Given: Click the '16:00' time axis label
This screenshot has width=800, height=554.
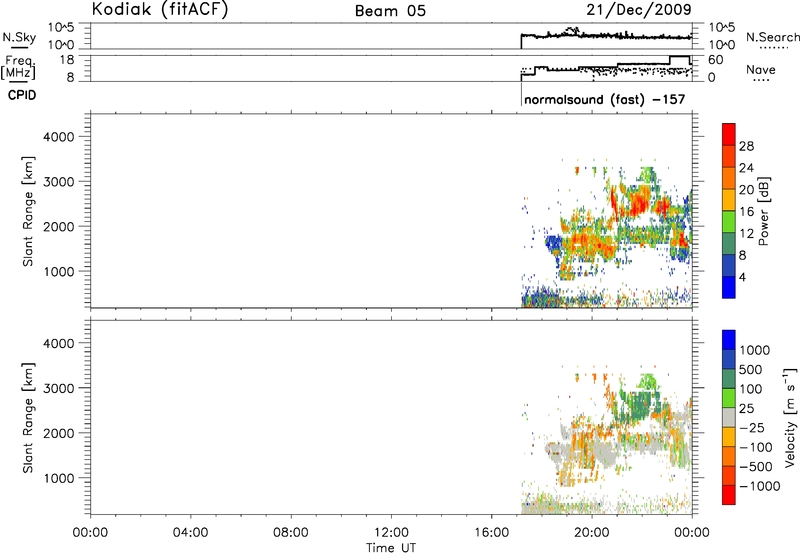Looking at the screenshot, I should pyautogui.click(x=491, y=533).
